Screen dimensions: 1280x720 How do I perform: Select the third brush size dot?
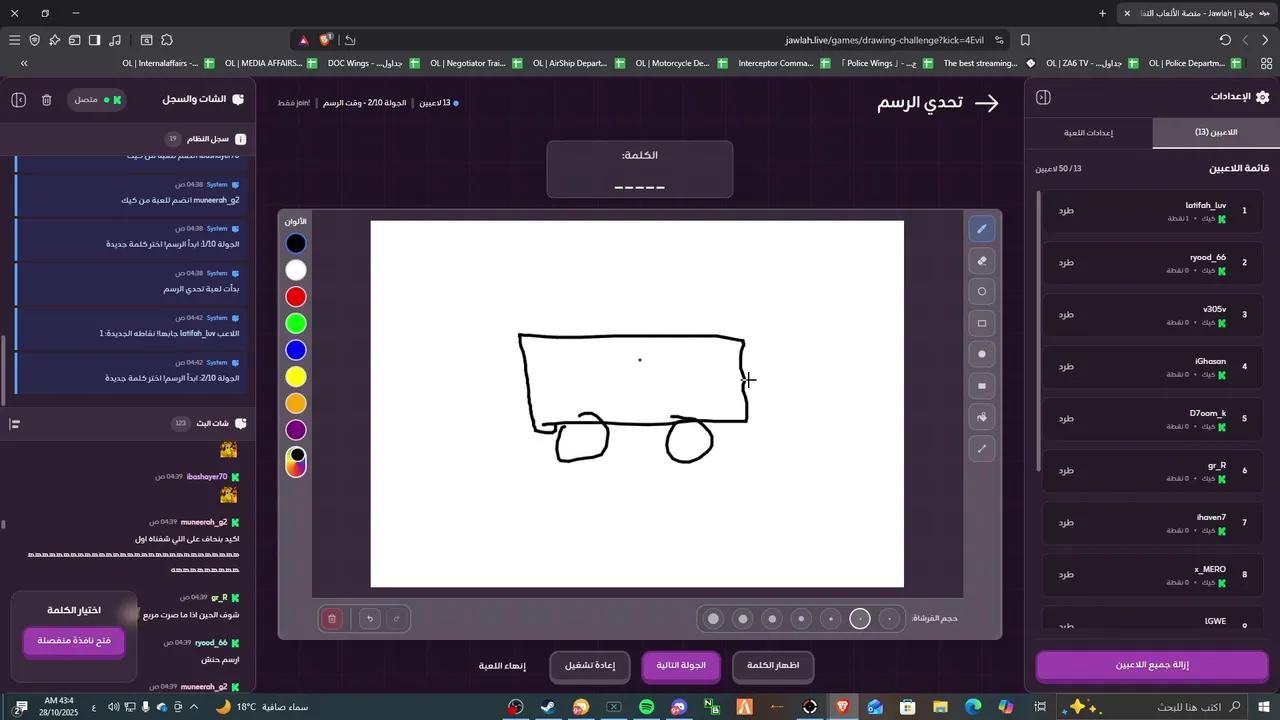click(x=831, y=619)
